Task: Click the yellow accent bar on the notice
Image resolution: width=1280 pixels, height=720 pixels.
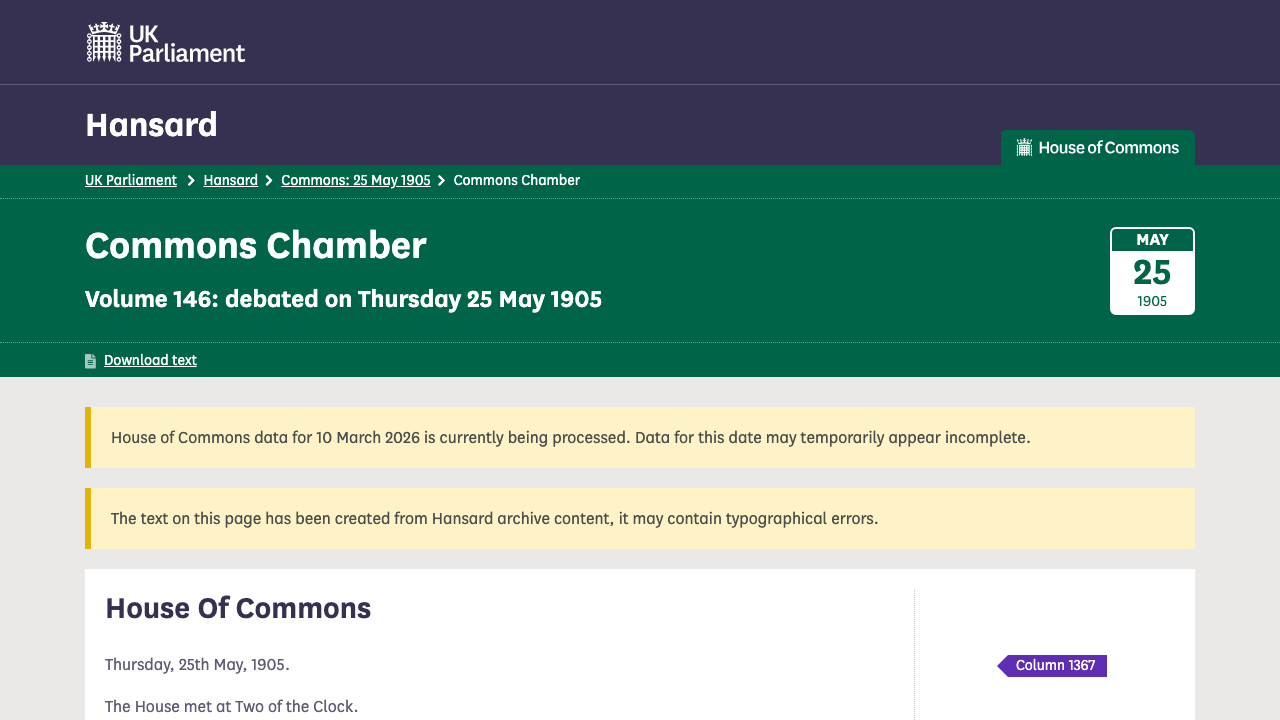Action: [x=87, y=437]
